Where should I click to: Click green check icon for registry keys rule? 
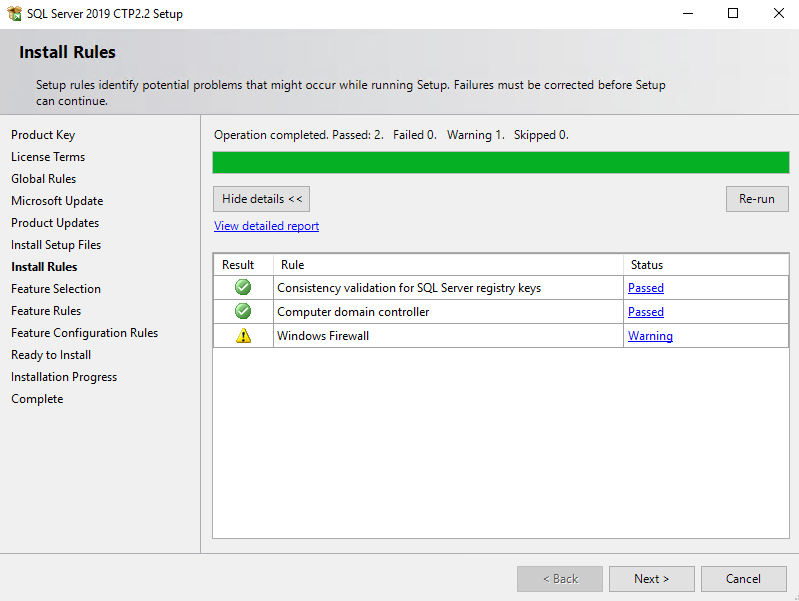pos(243,287)
